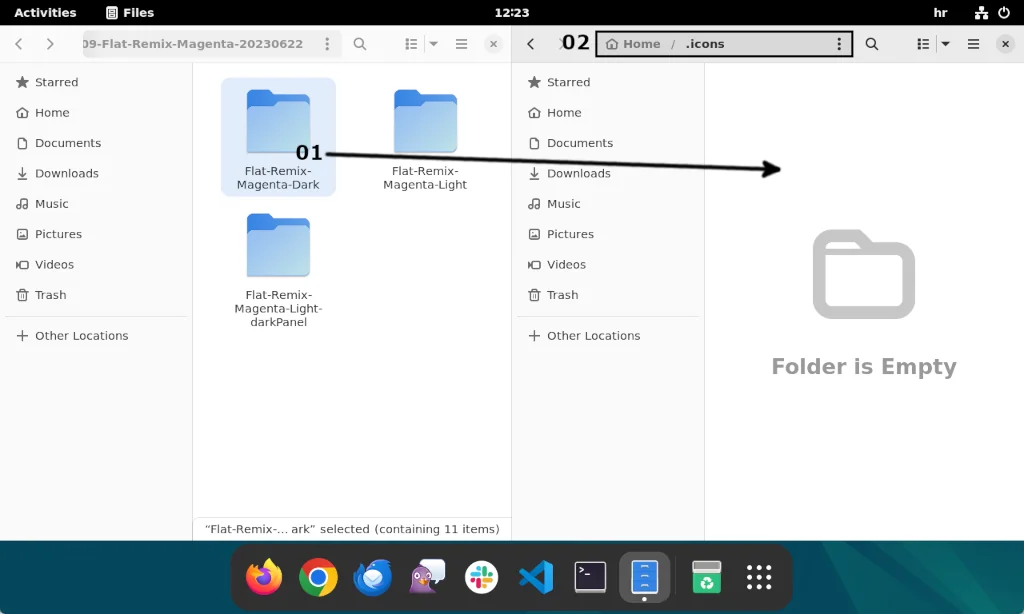Image resolution: width=1024 pixels, height=614 pixels.
Task: Open Trash from the right sidebar
Action: 562,294
